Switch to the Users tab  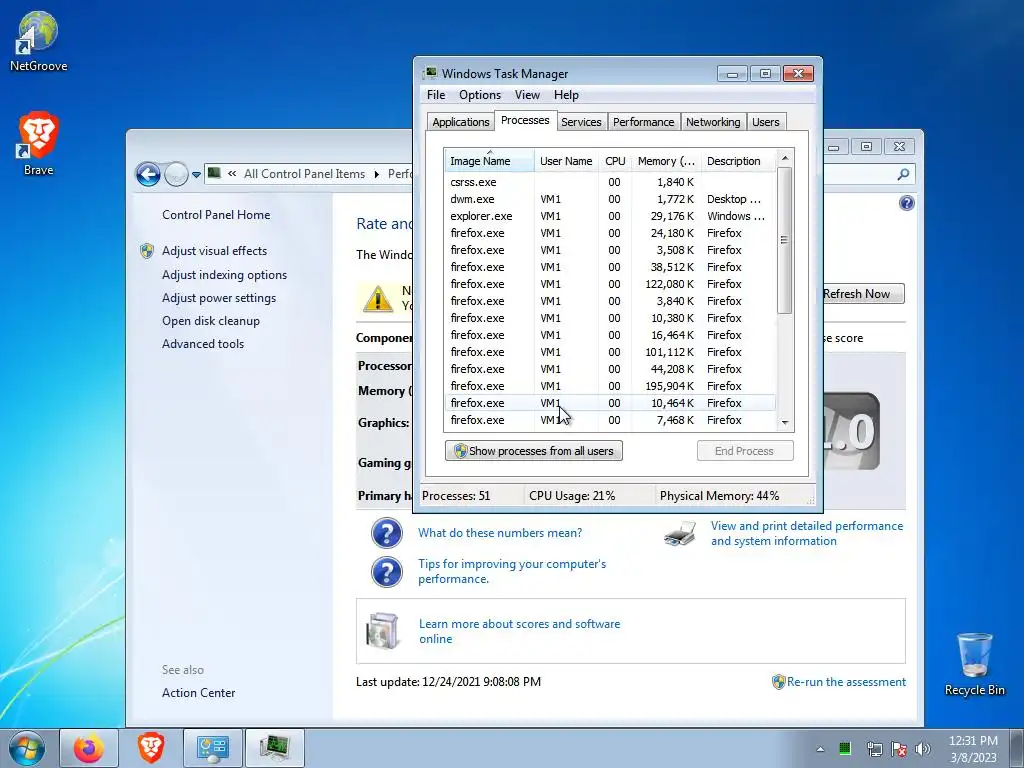765,122
